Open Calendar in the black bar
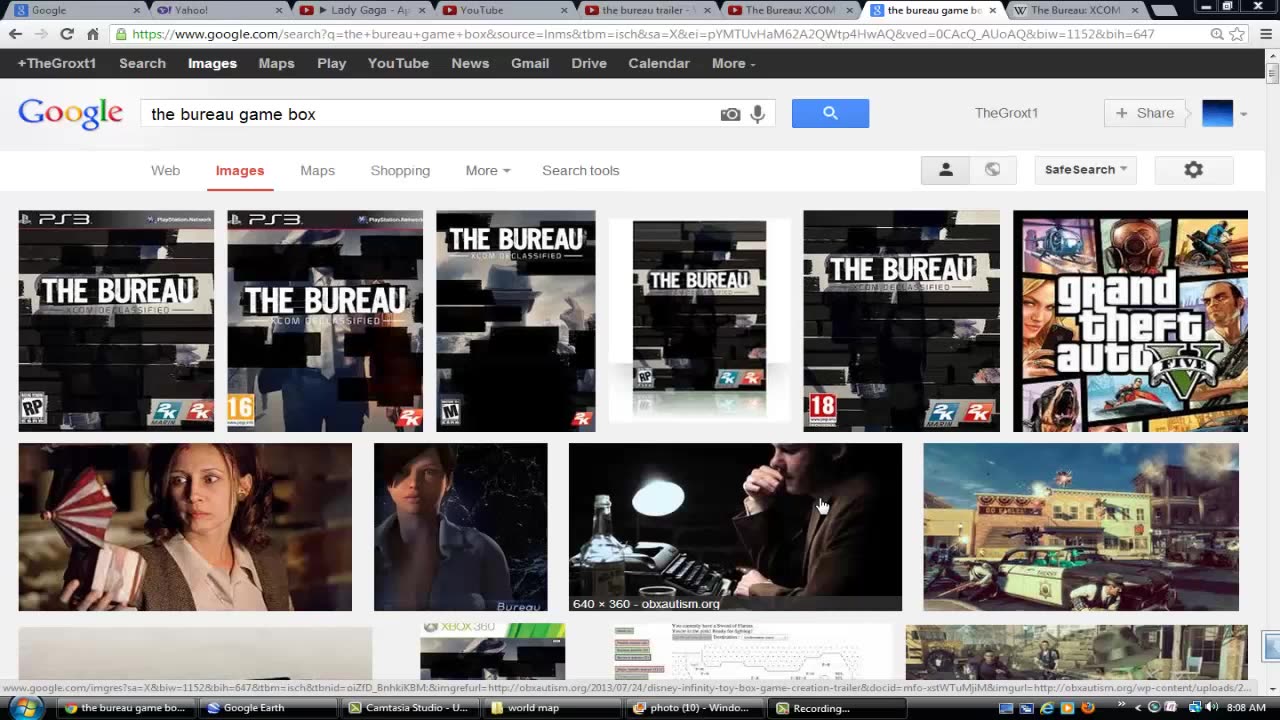 (659, 63)
